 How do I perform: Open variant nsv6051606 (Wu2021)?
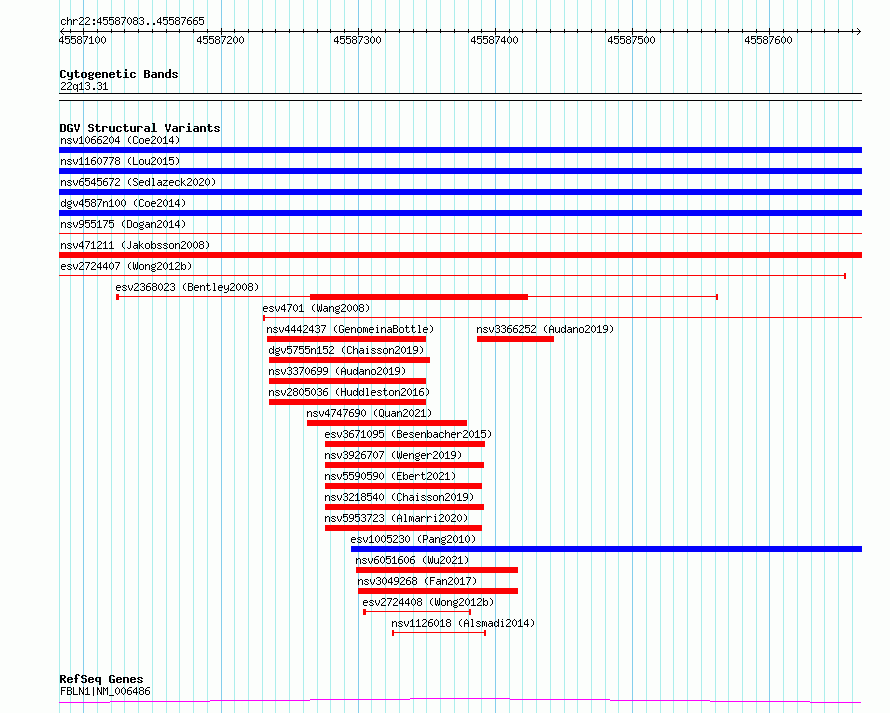pyautogui.click(x=413, y=560)
